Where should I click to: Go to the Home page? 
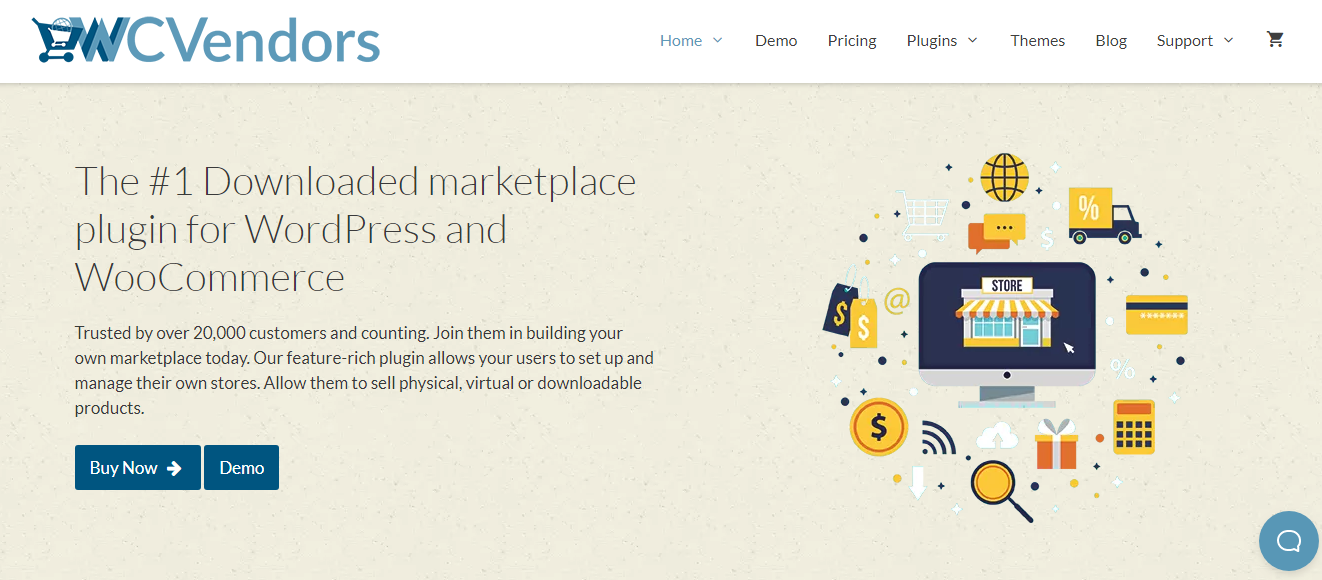(681, 41)
